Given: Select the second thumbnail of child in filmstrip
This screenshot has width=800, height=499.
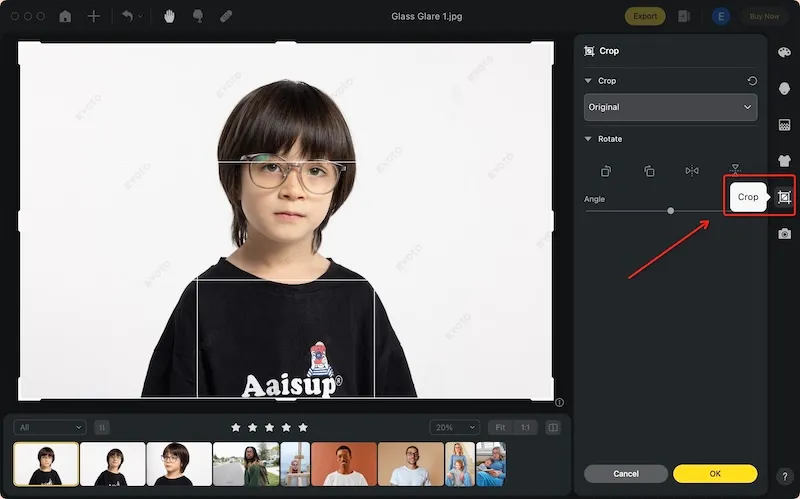Looking at the screenshot, I should tap(112, 464).
